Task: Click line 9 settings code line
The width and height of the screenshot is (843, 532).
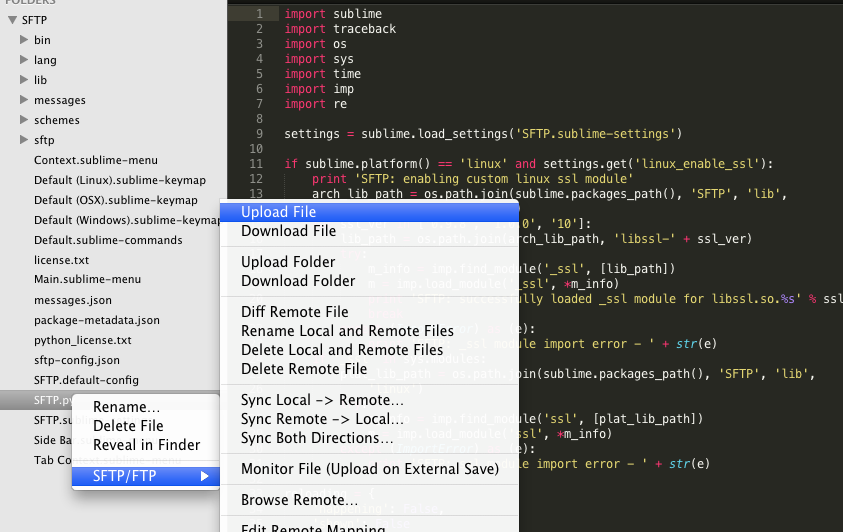Action: coord(482,133)
